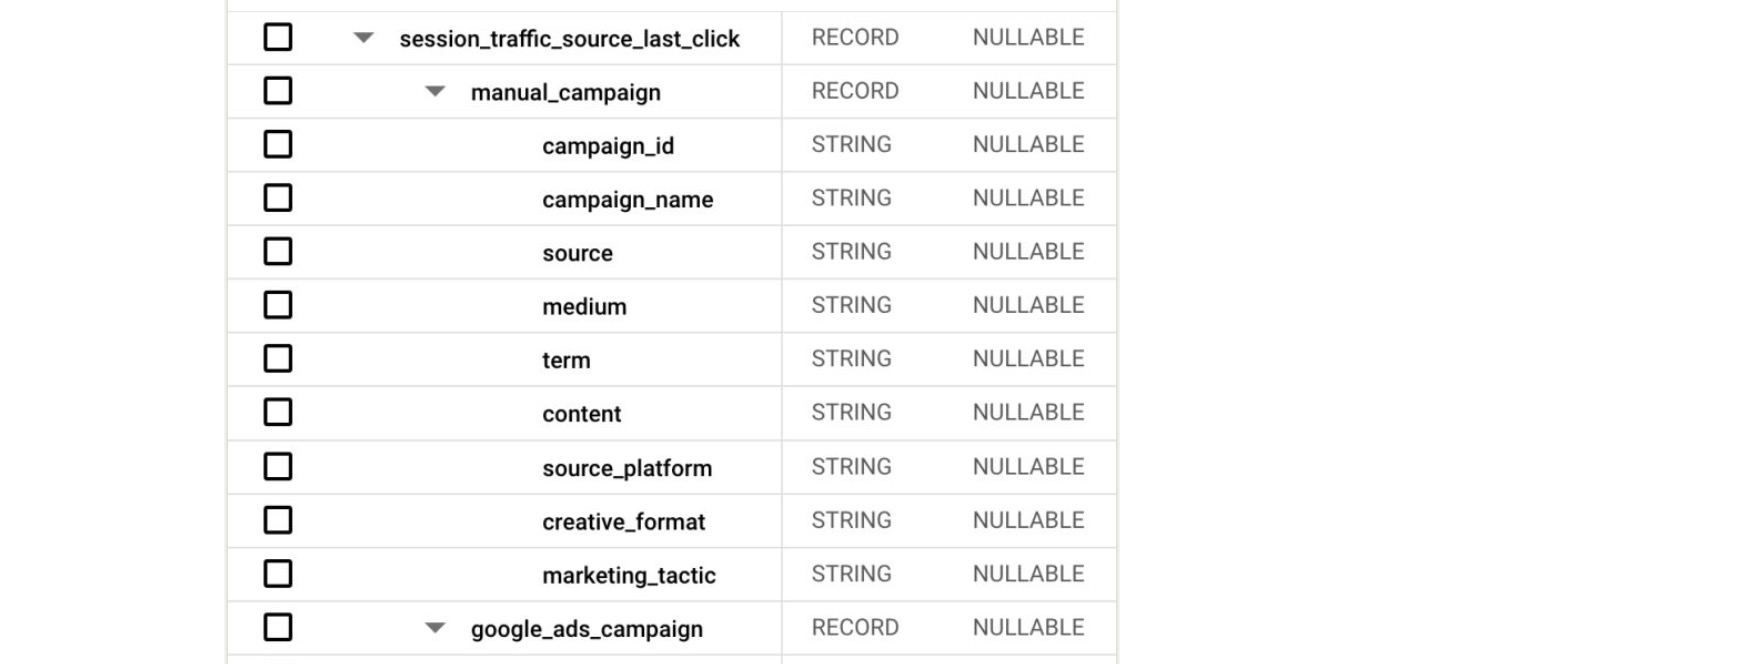Screen dimensions: 1746x664
Task: Enable the source_platform checkbox
Action: tap(277, 467)
